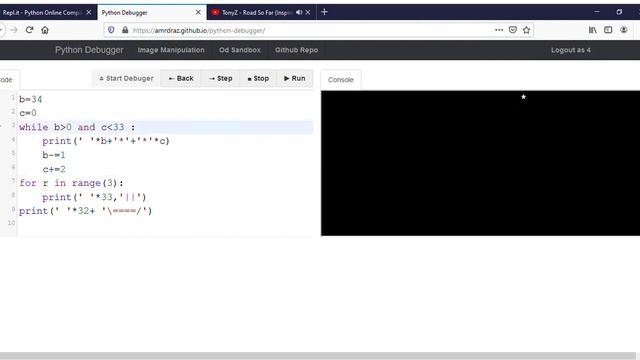The height and width of the screenshot is (360, 640).
Task: Click the horizontal page scrollbar
Action: [x=318, y=356]
